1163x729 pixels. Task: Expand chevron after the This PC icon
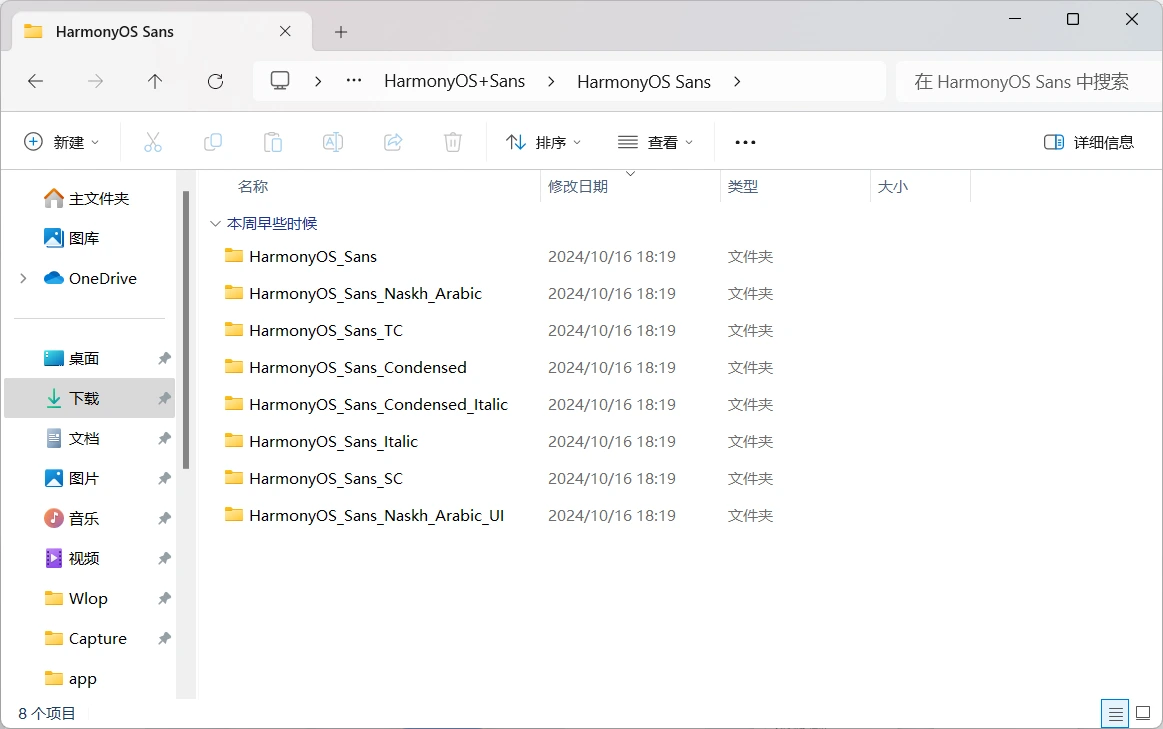(x=317, y=82)
